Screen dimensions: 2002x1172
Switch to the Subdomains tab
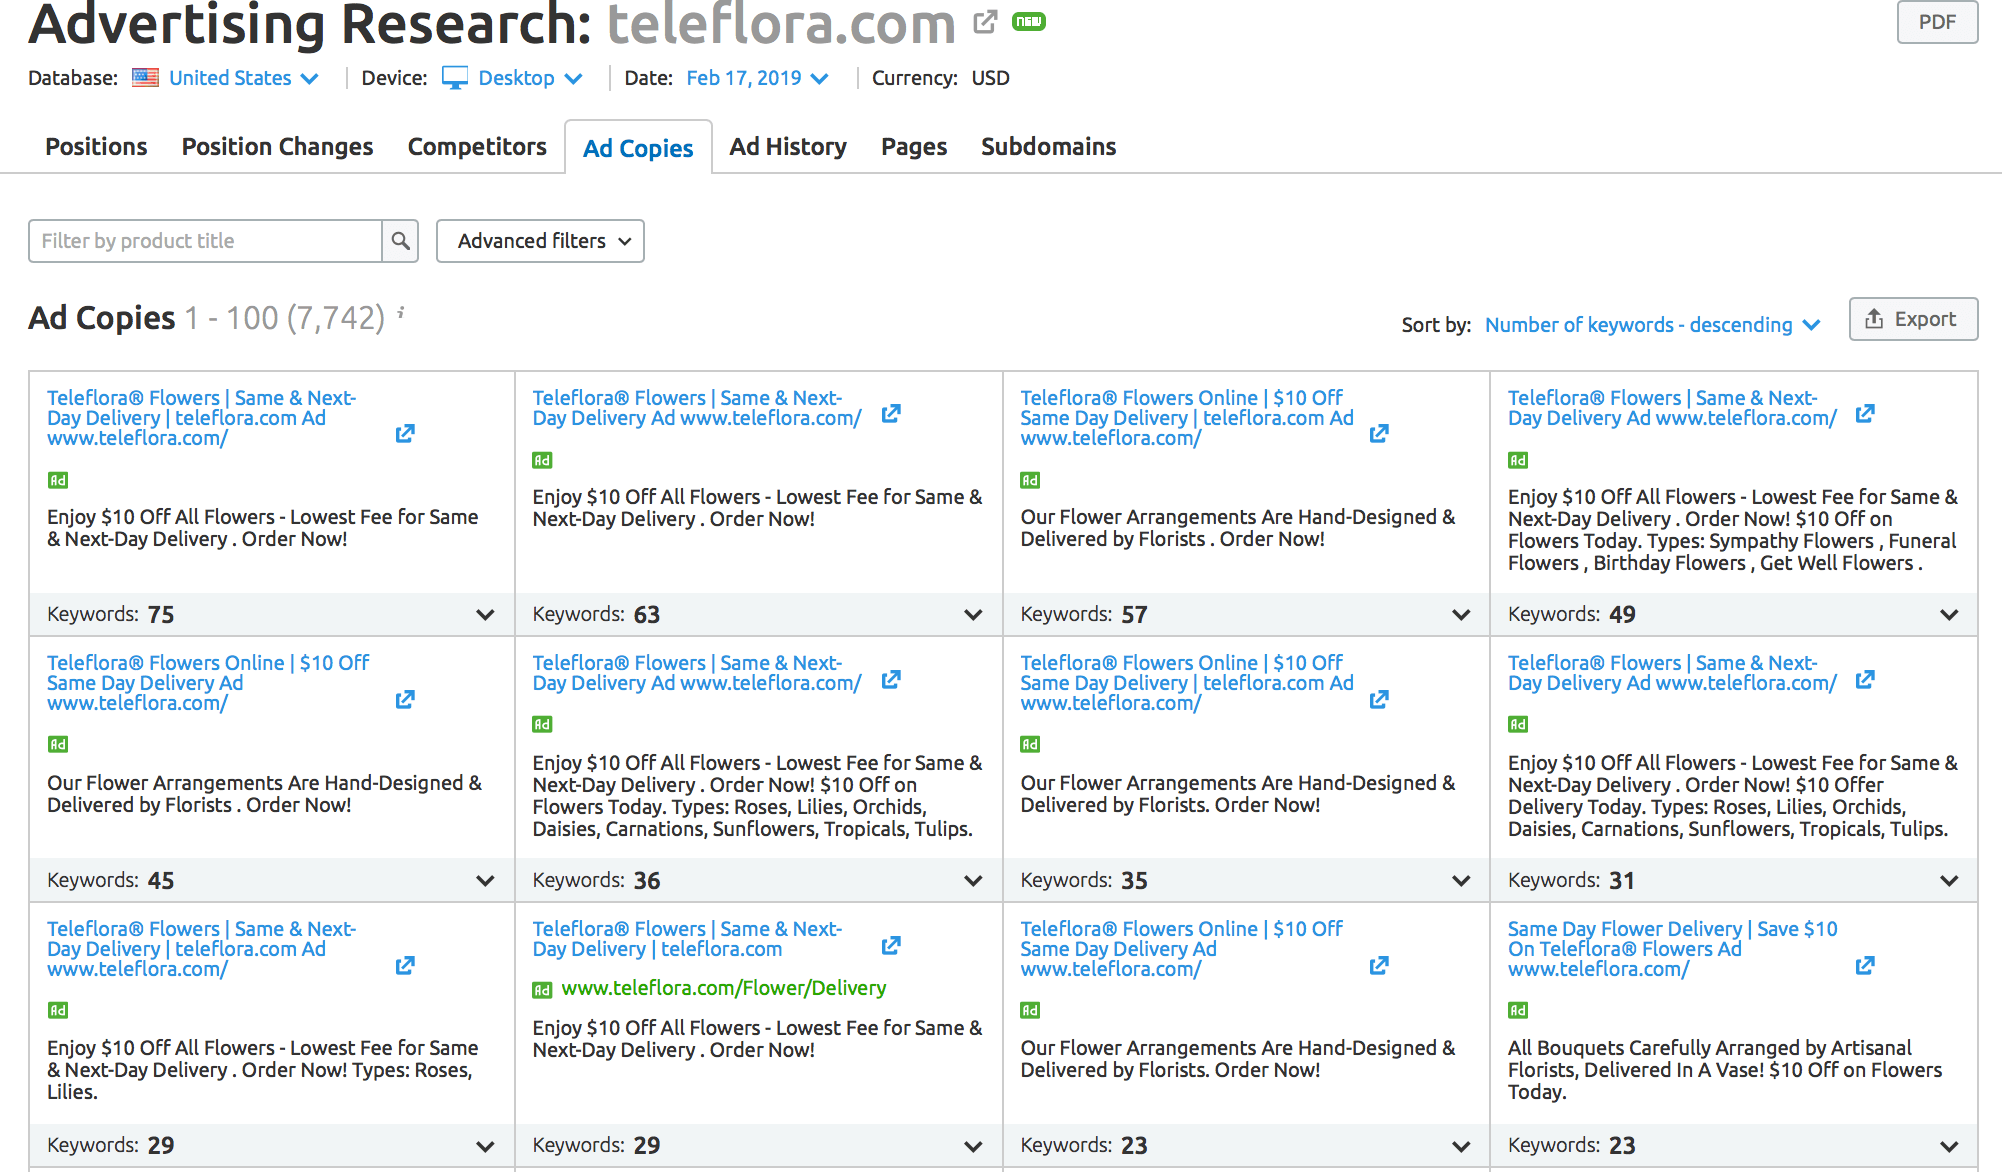(1048, 147)
